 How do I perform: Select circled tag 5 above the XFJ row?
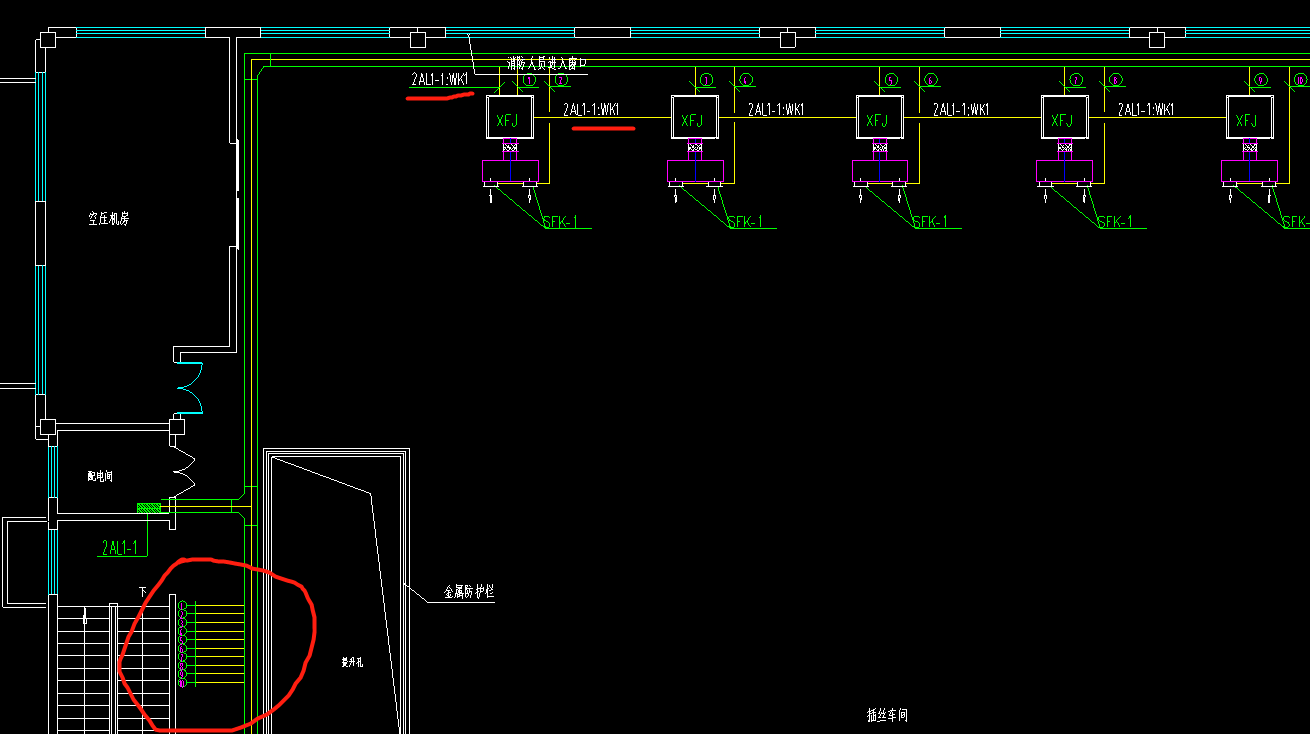click(x=892, y=80)
